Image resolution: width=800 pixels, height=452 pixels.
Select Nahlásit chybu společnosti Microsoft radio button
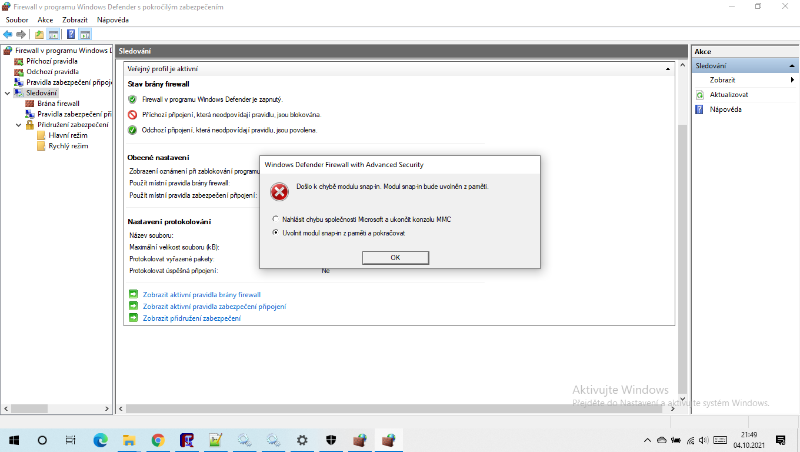coord(276,219)
